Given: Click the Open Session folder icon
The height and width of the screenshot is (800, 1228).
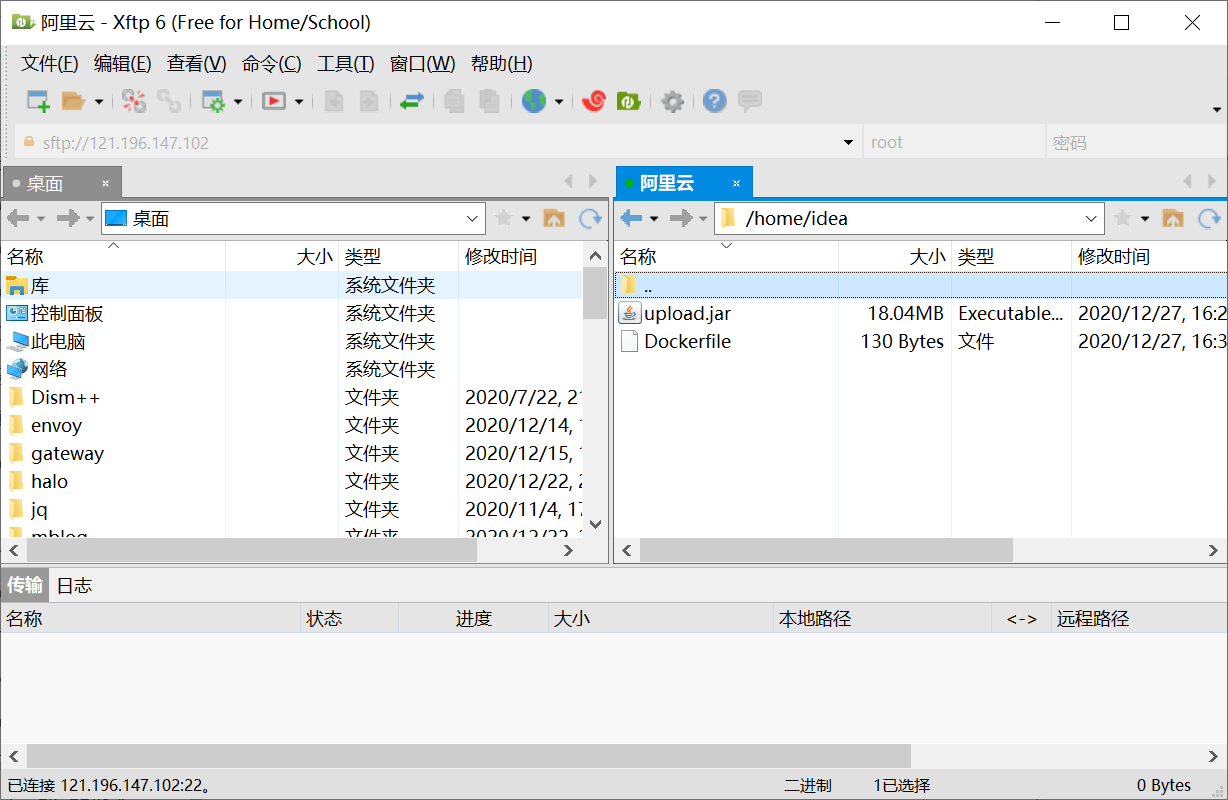Looking at the screenshot, I should coord(73,101).
